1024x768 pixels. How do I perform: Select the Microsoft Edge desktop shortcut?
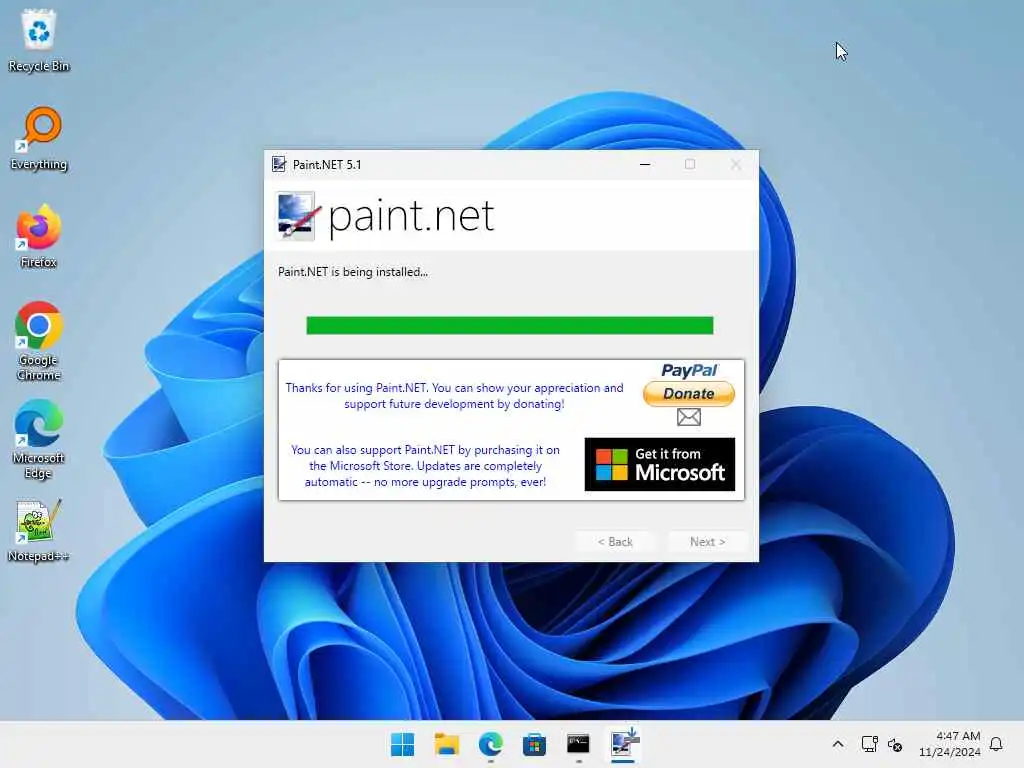pyautogui.click(x=39, y=440)
